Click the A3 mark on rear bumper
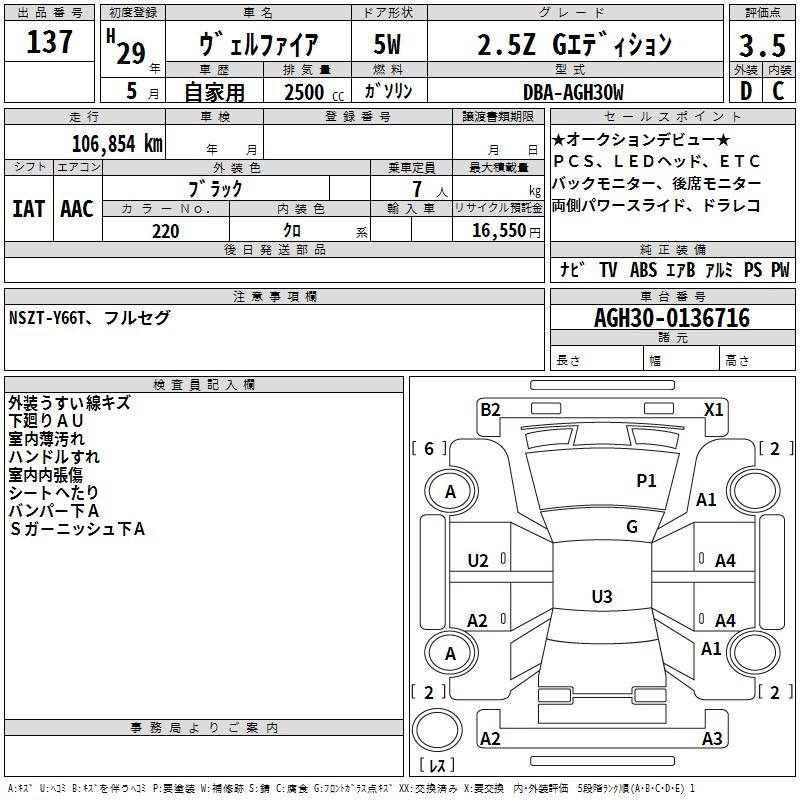Viewport: 800px width, 800px height. [x=712, y=738]
